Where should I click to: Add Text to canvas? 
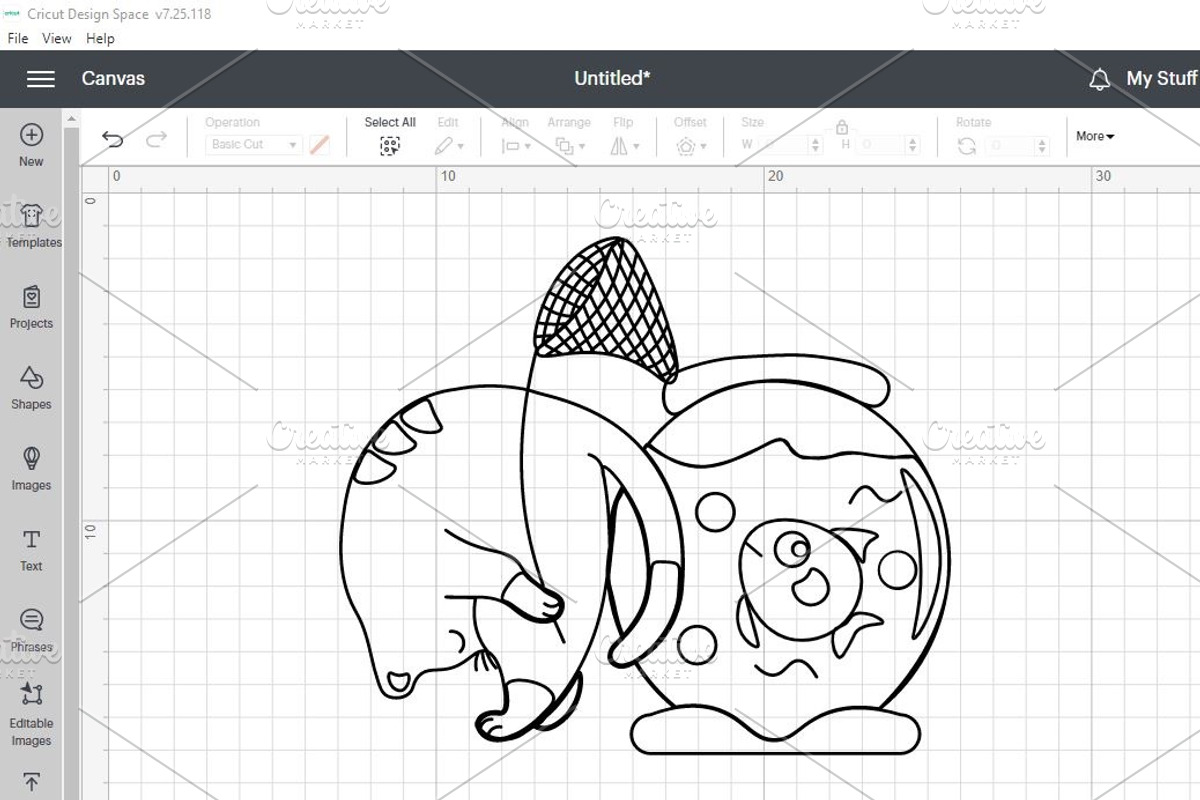[31, 549]
